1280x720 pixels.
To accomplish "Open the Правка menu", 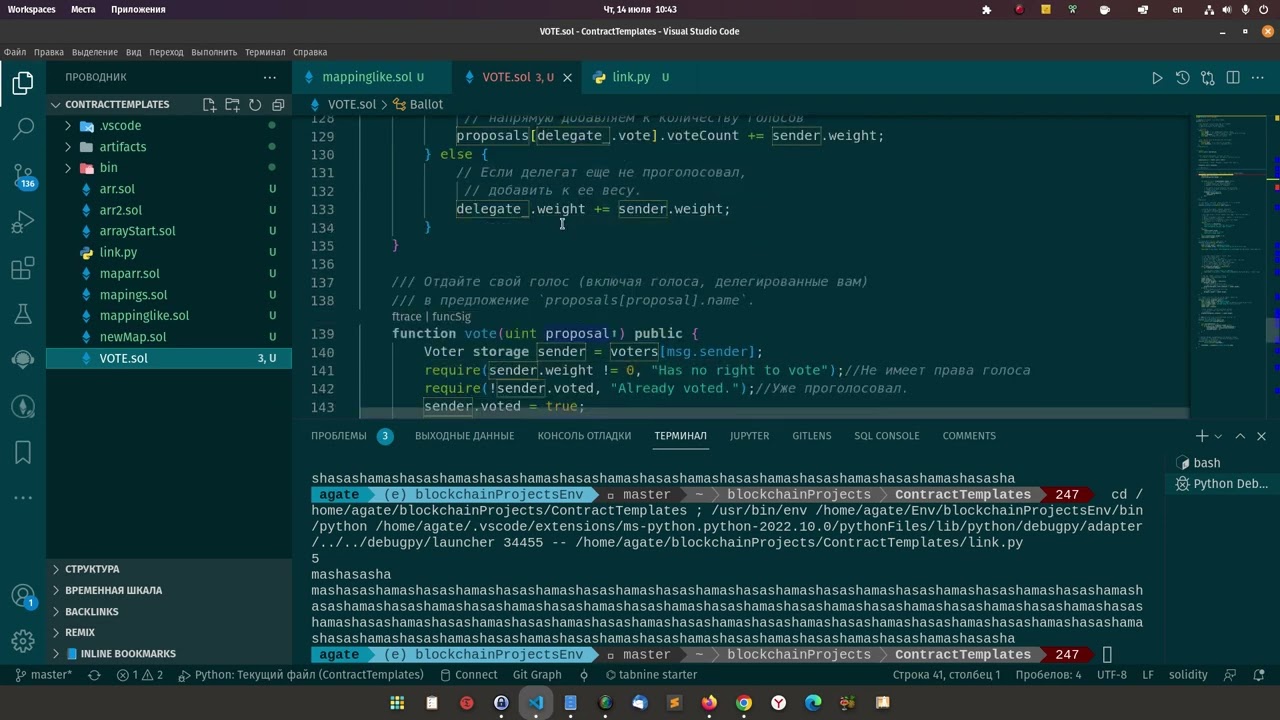I will click(48, 52).
